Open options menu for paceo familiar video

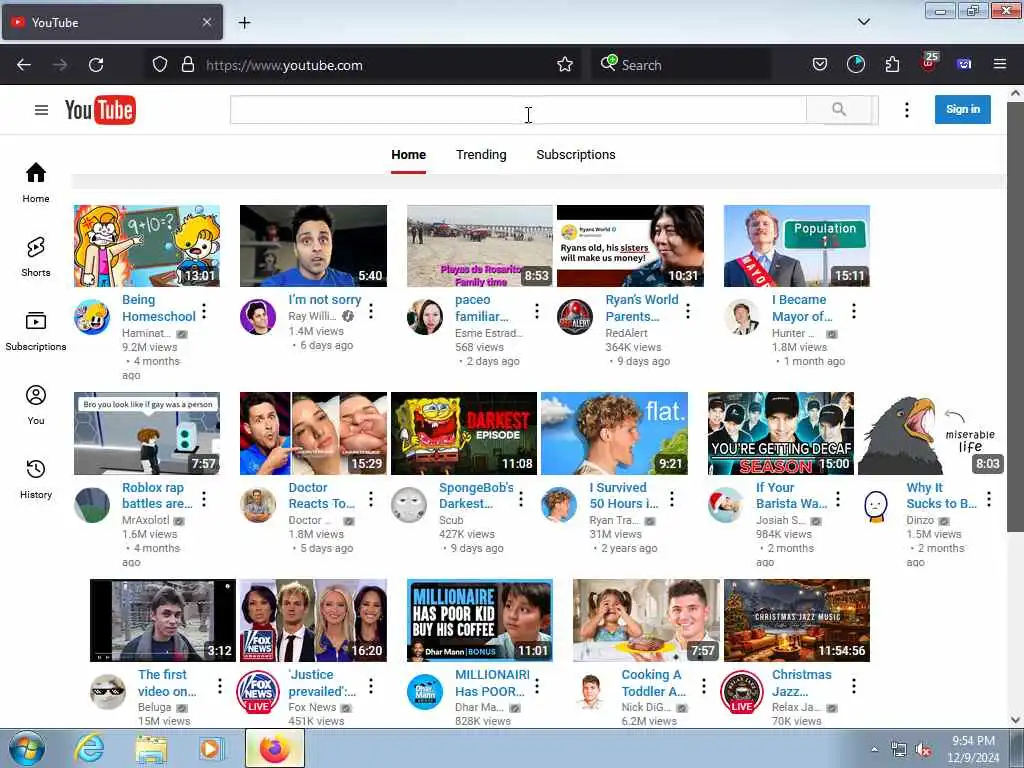coord(537,312)
